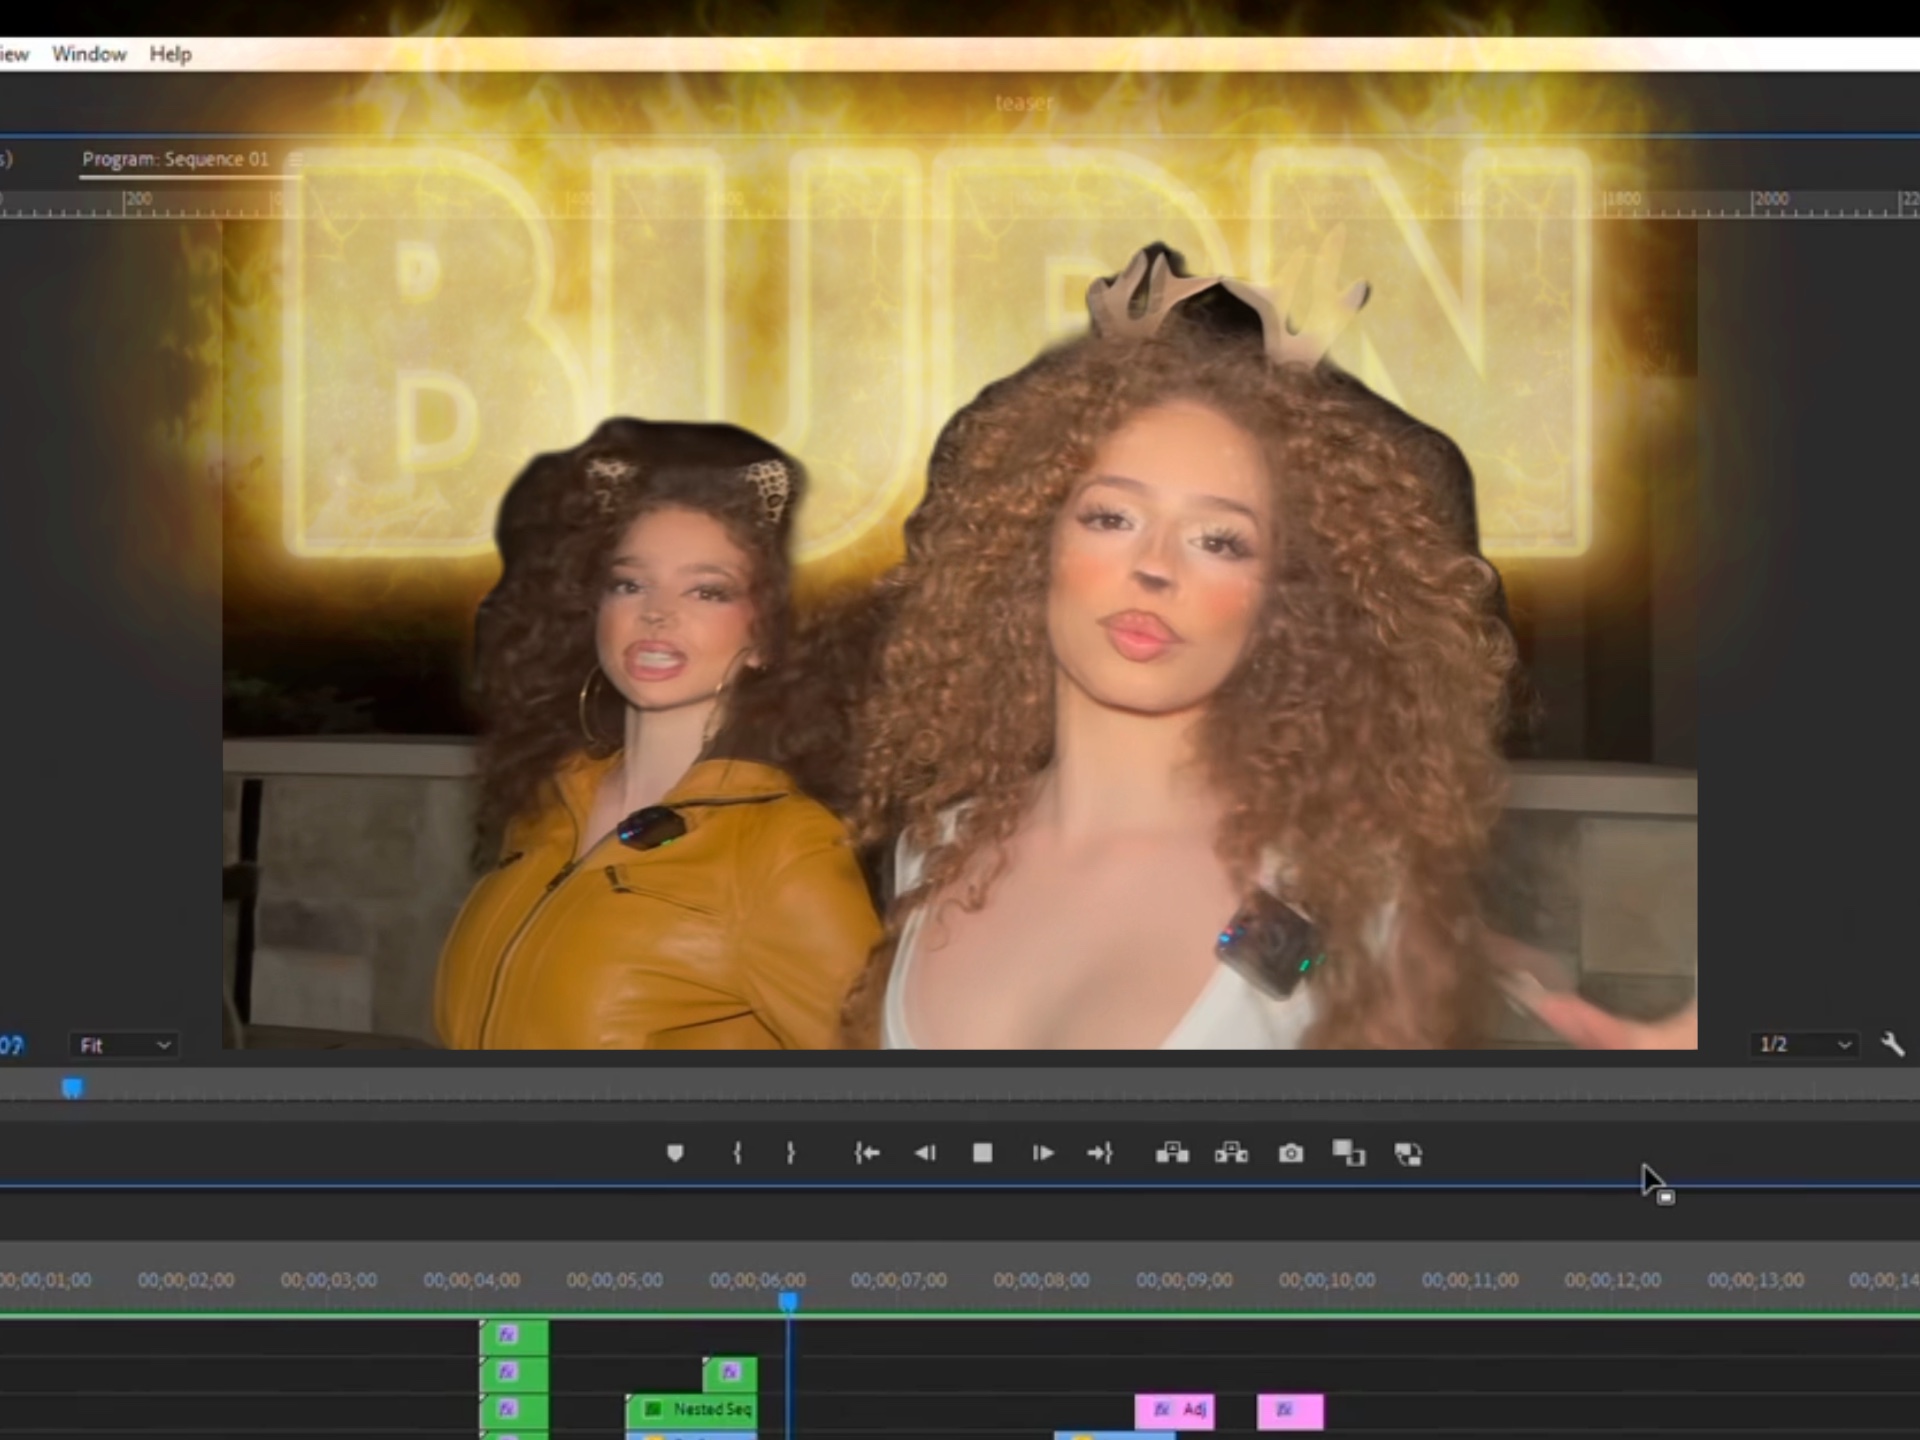Click the Mark In button

click(737, 1153)
